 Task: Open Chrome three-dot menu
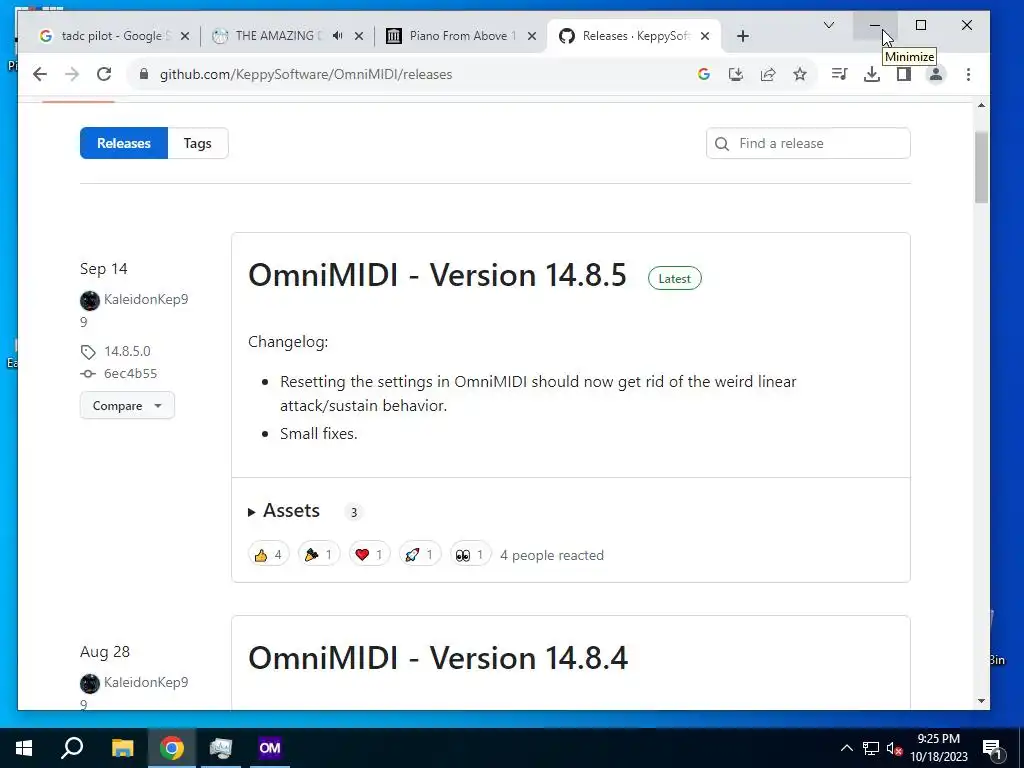coord(968,74)
